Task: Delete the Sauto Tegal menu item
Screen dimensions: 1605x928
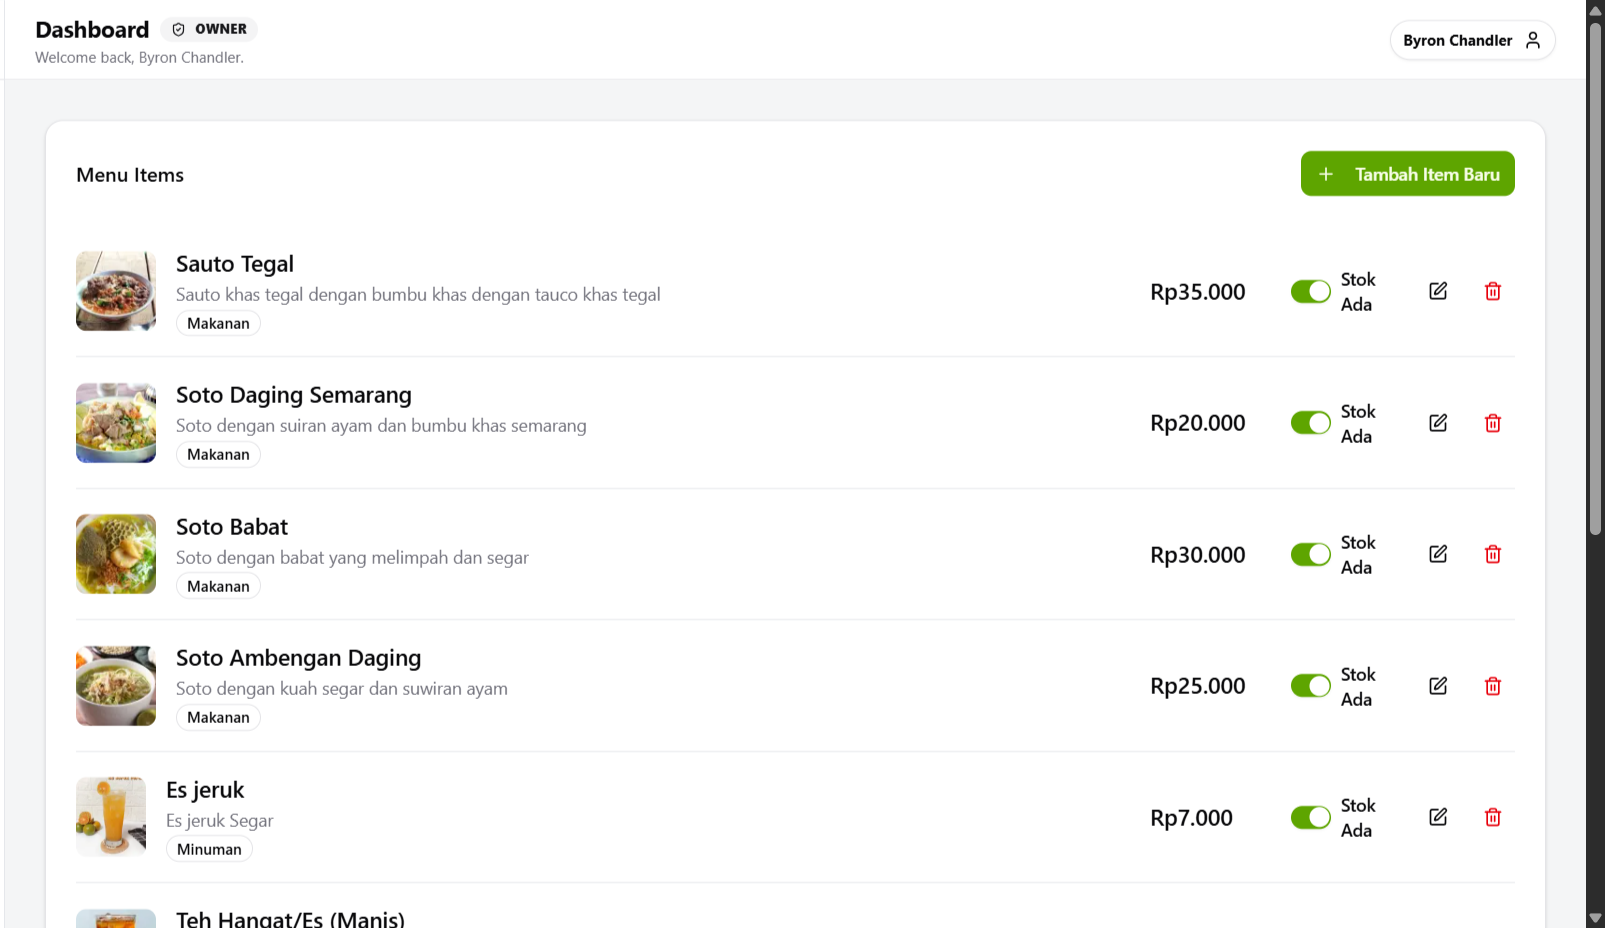Action: [x=1492, y=291]
